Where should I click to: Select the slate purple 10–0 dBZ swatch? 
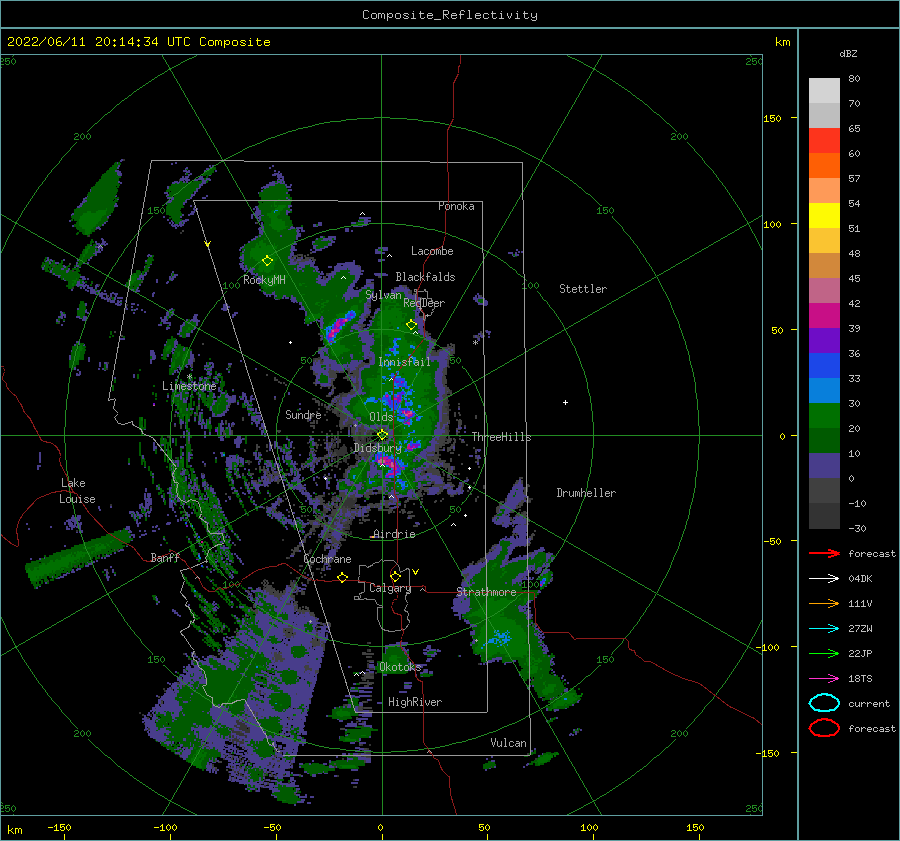[824, 465]
